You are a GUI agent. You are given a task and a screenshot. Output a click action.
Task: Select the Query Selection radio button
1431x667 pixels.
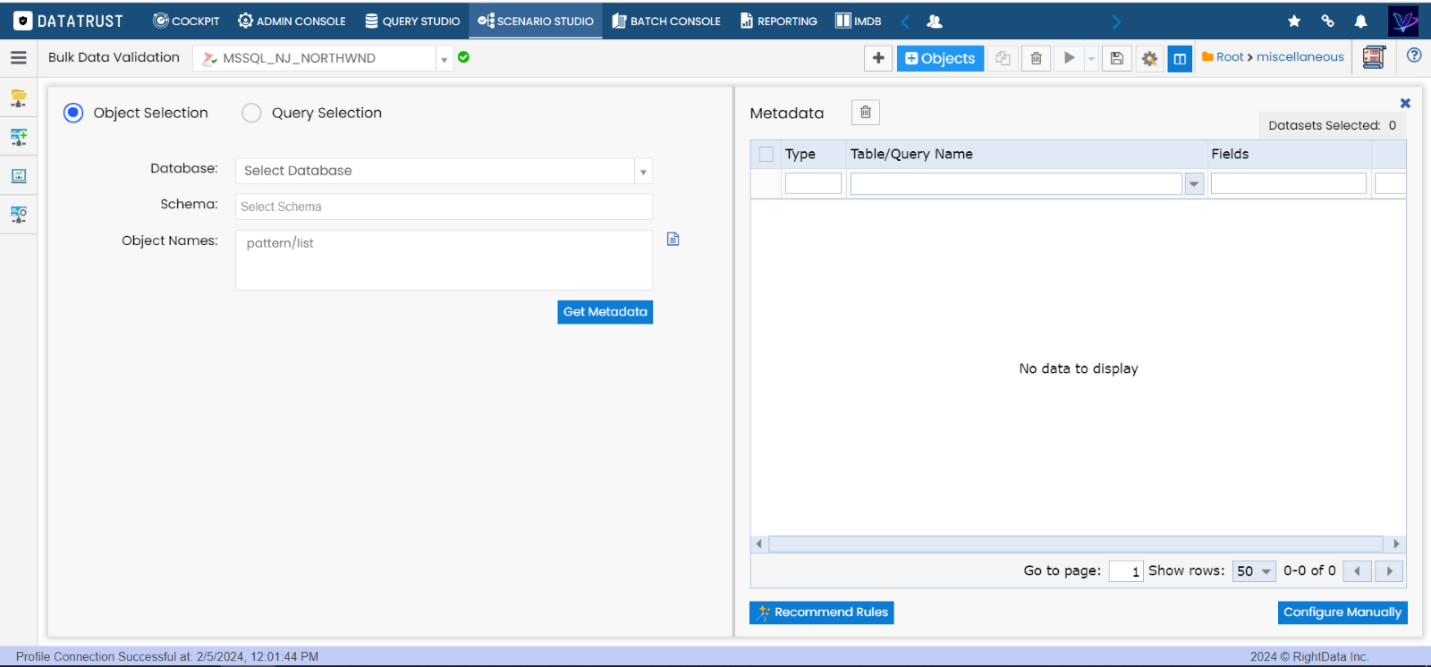251,113
